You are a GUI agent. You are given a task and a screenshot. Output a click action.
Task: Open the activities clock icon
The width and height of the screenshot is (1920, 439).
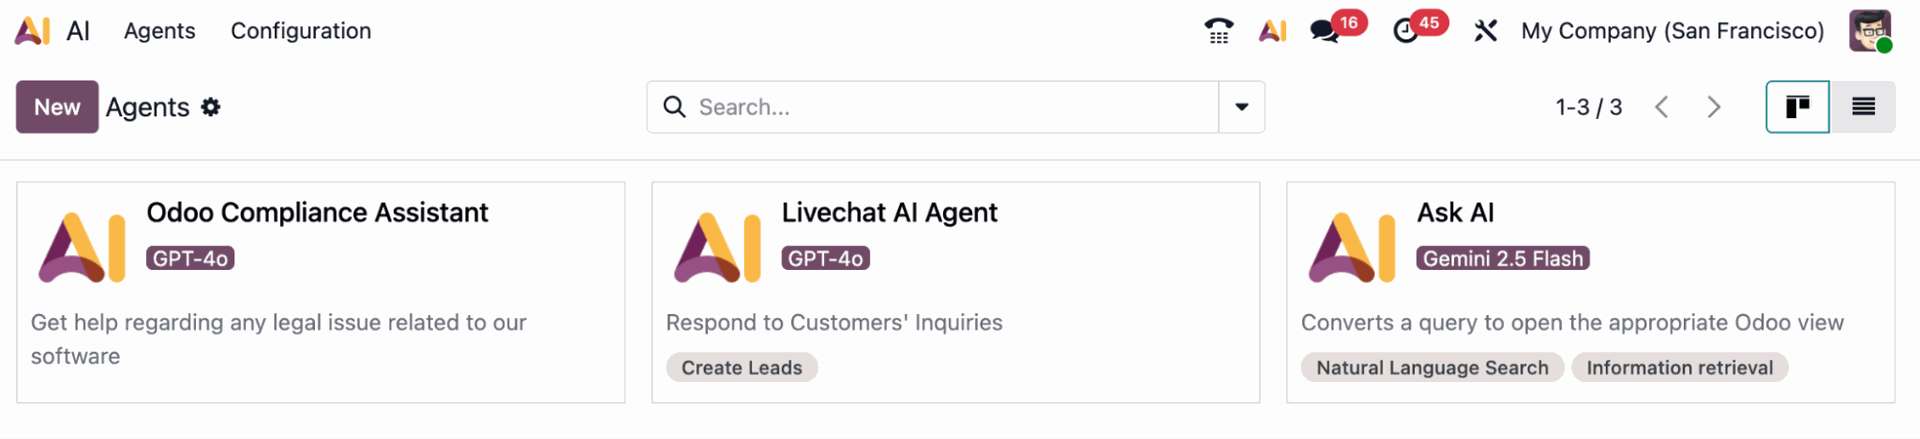tap(1406, 31)
